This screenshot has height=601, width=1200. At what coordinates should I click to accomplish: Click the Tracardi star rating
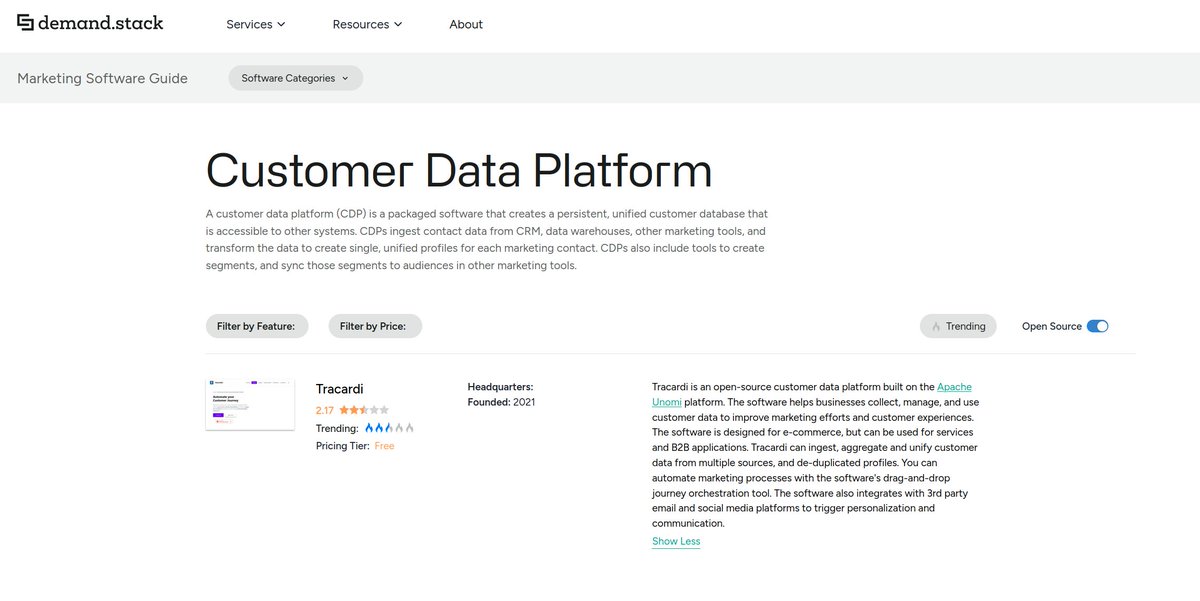pyautogui.click(x=364, y=410)
